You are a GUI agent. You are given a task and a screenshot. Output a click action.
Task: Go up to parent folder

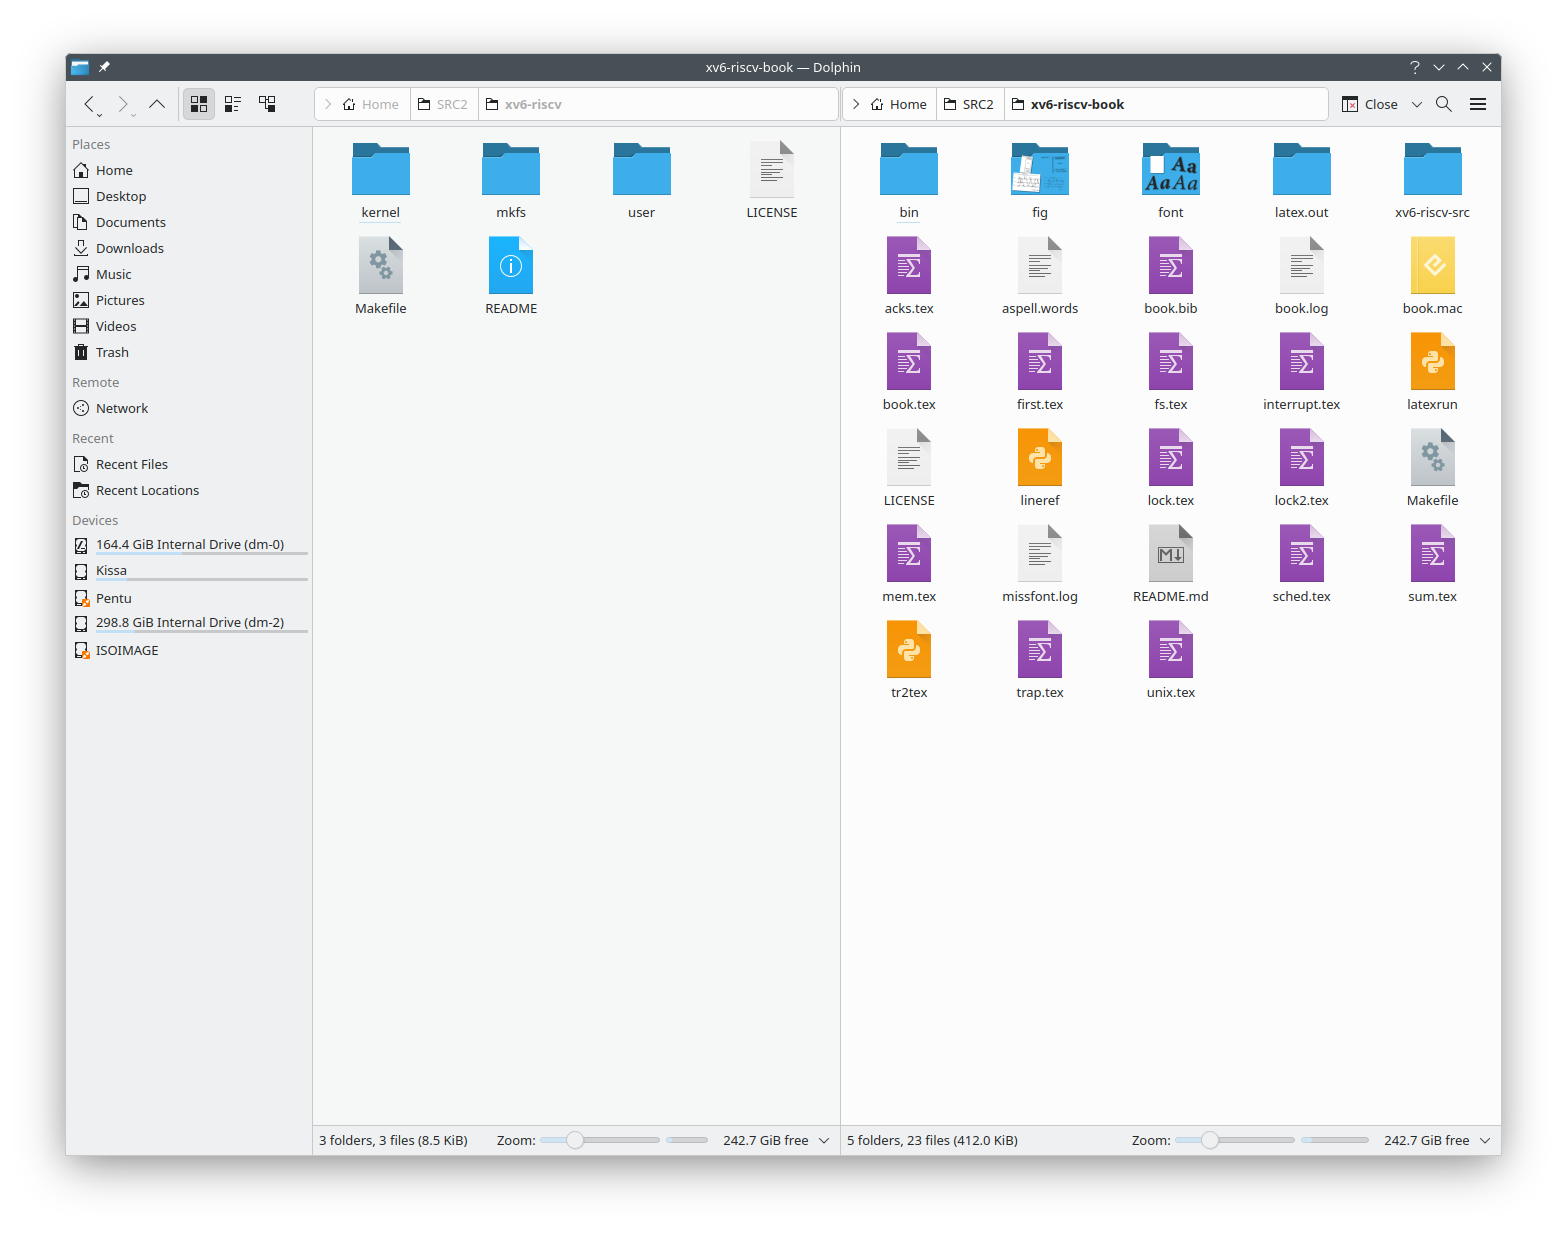(x=157, y=104)
